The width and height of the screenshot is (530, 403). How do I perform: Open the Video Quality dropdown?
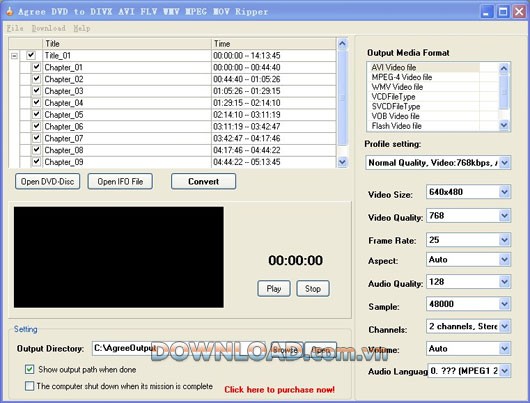click(504, 216)
